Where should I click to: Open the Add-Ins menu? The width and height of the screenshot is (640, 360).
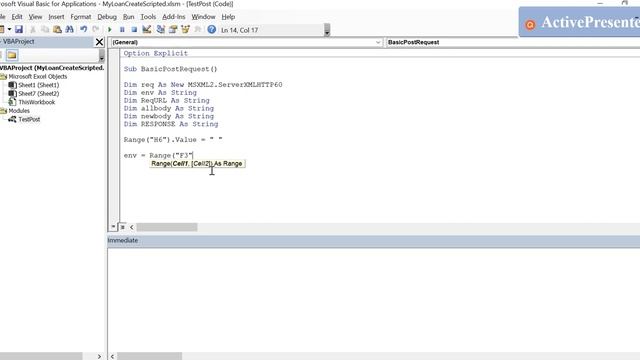[173, 17]
